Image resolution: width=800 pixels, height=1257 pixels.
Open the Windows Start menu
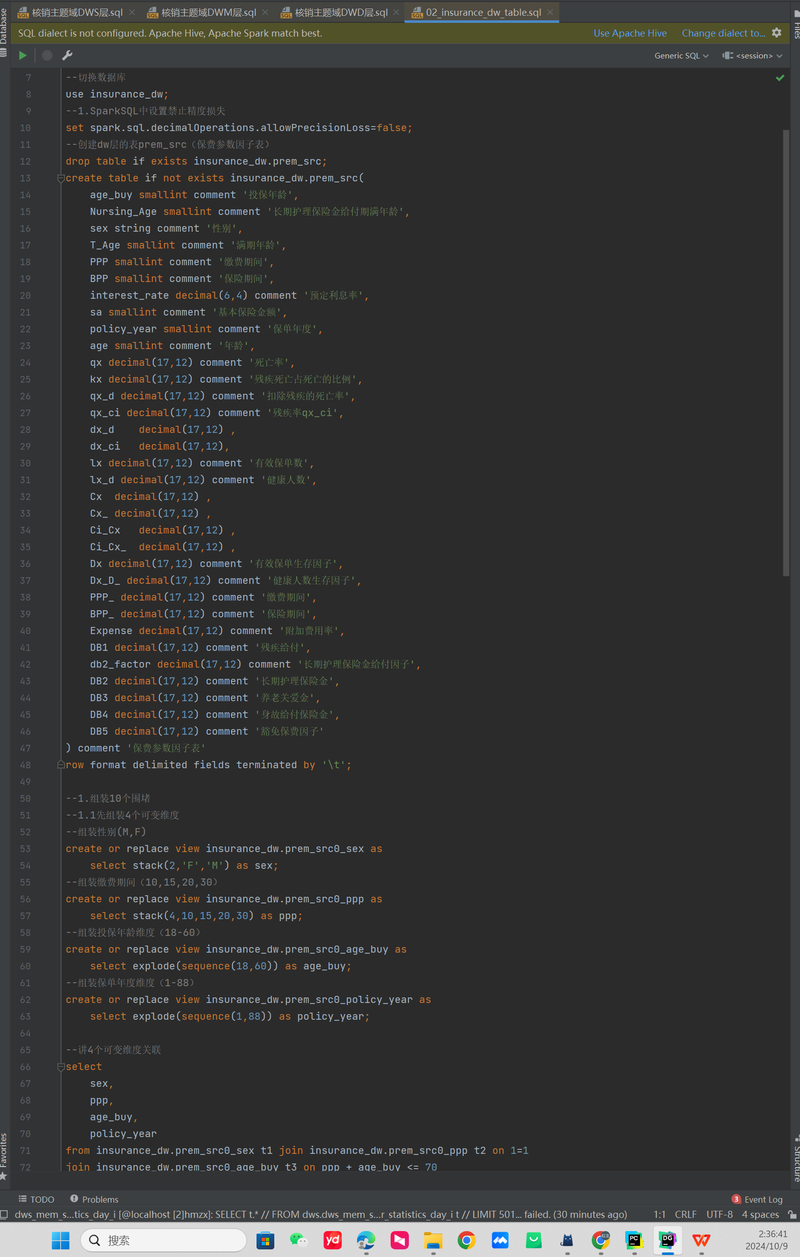61,1240
